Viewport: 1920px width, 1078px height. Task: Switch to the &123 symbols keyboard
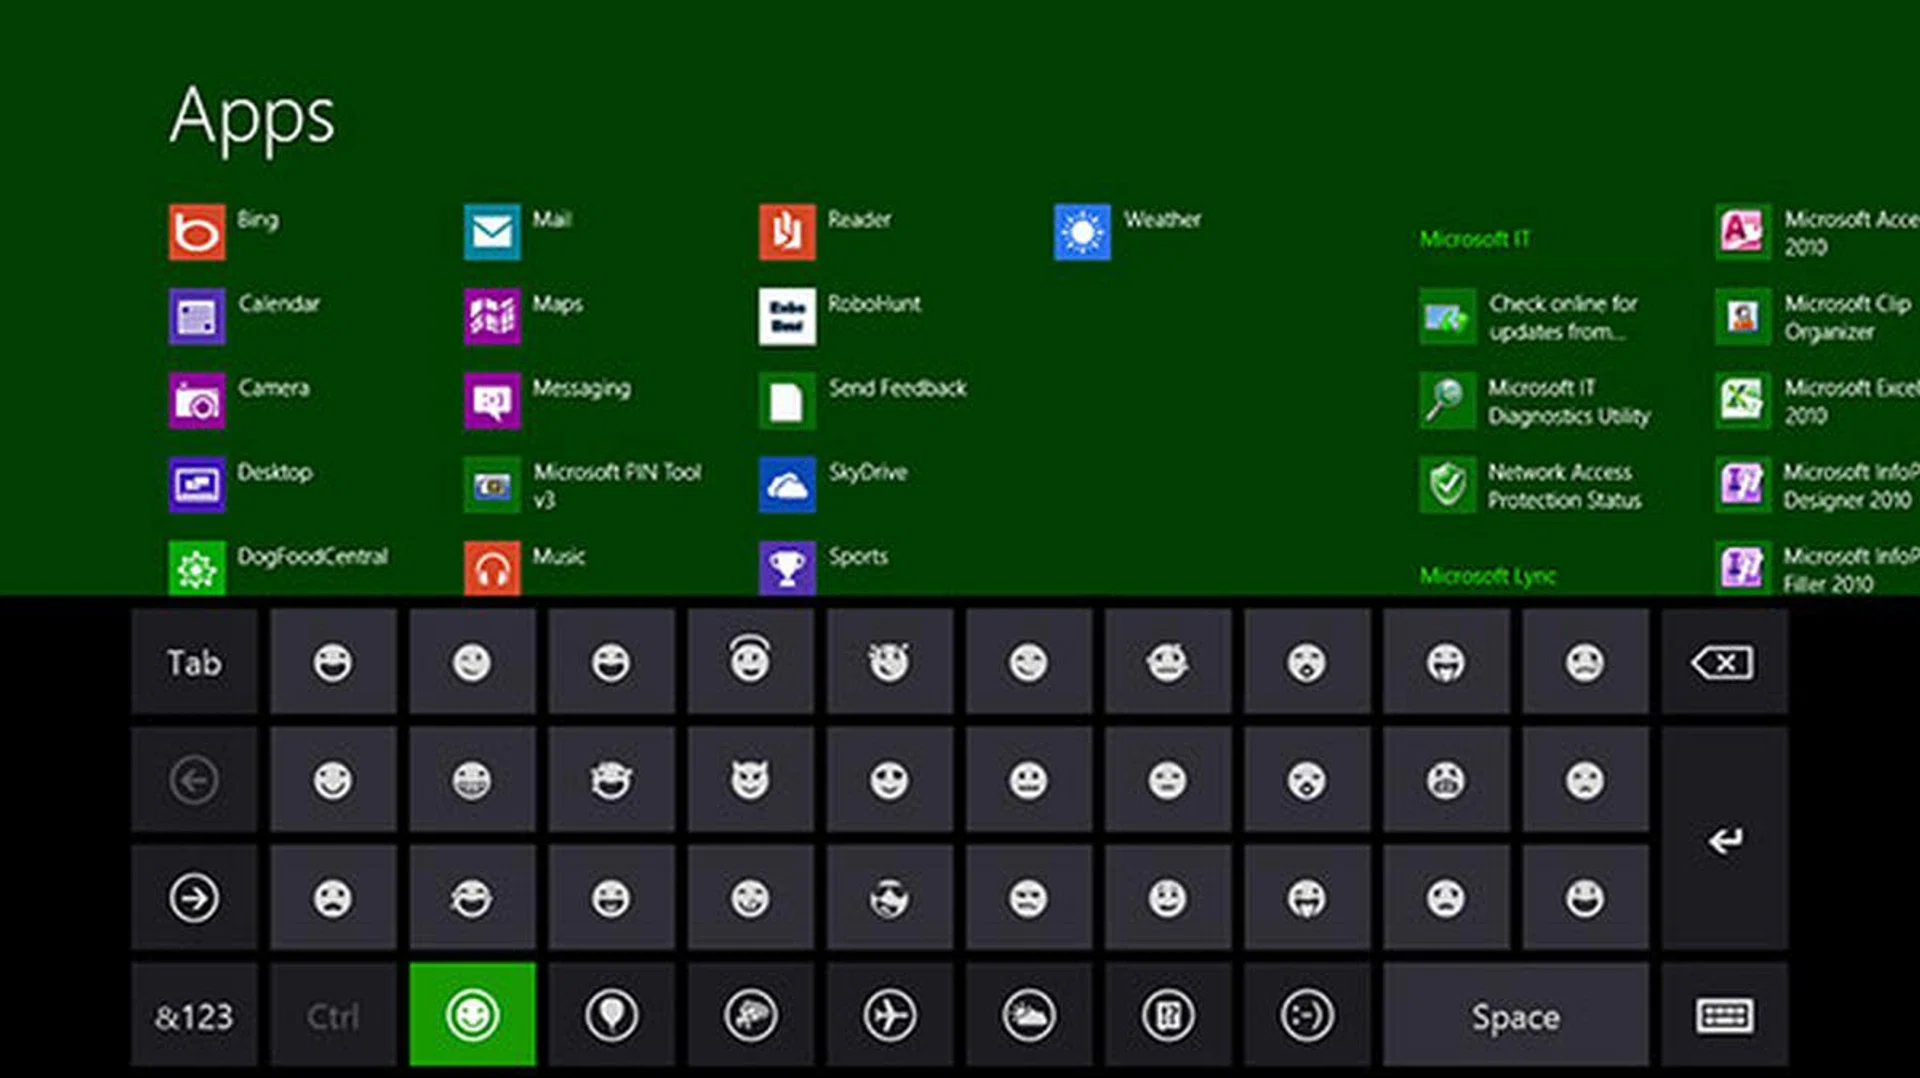(194, 1015)
